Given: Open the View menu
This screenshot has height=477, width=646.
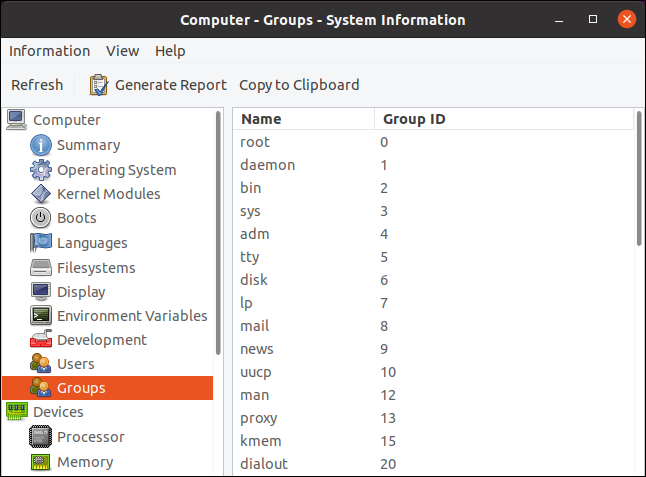Looking at the screenshot, I should [122, 51].
